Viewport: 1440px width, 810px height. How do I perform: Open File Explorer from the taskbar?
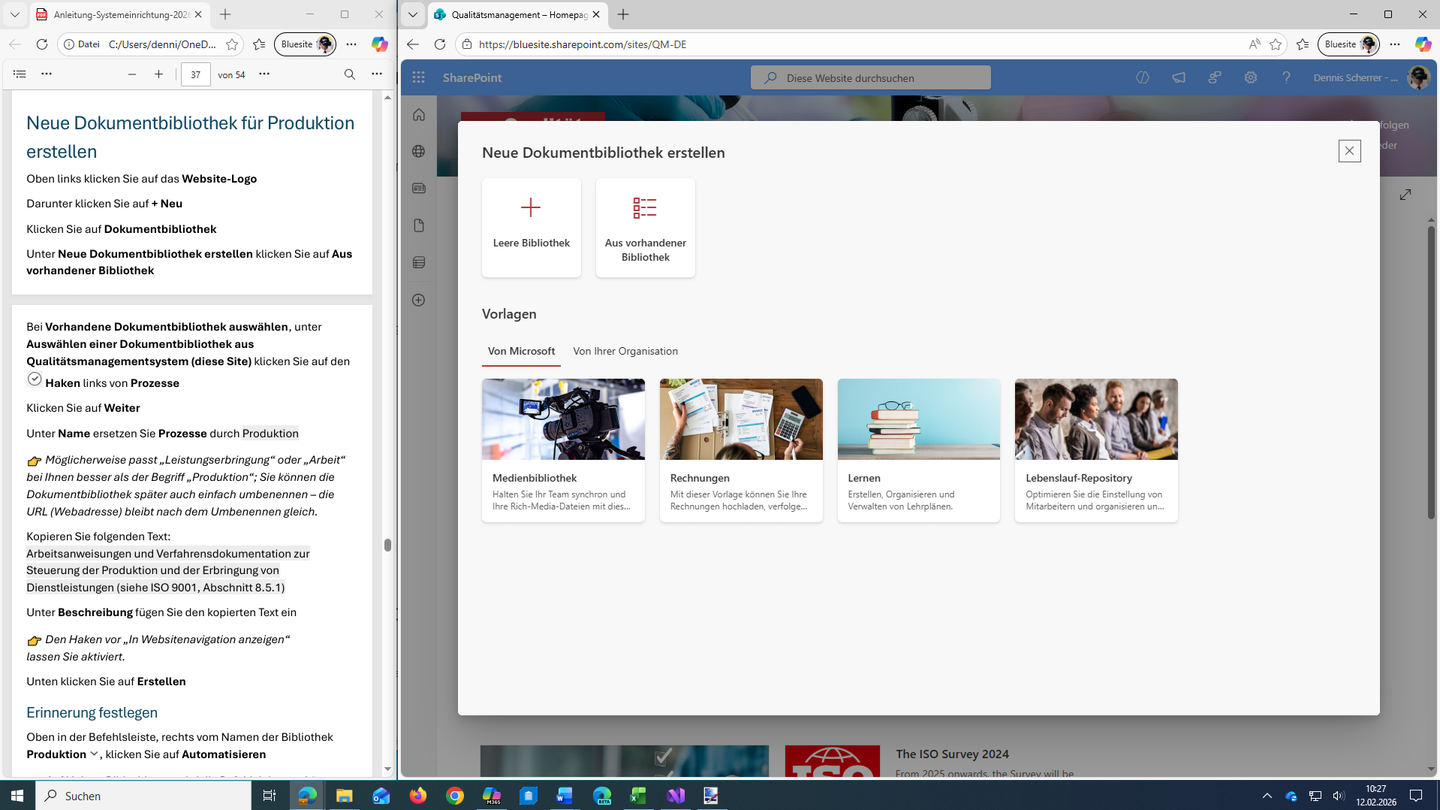[x=344, y=796]
